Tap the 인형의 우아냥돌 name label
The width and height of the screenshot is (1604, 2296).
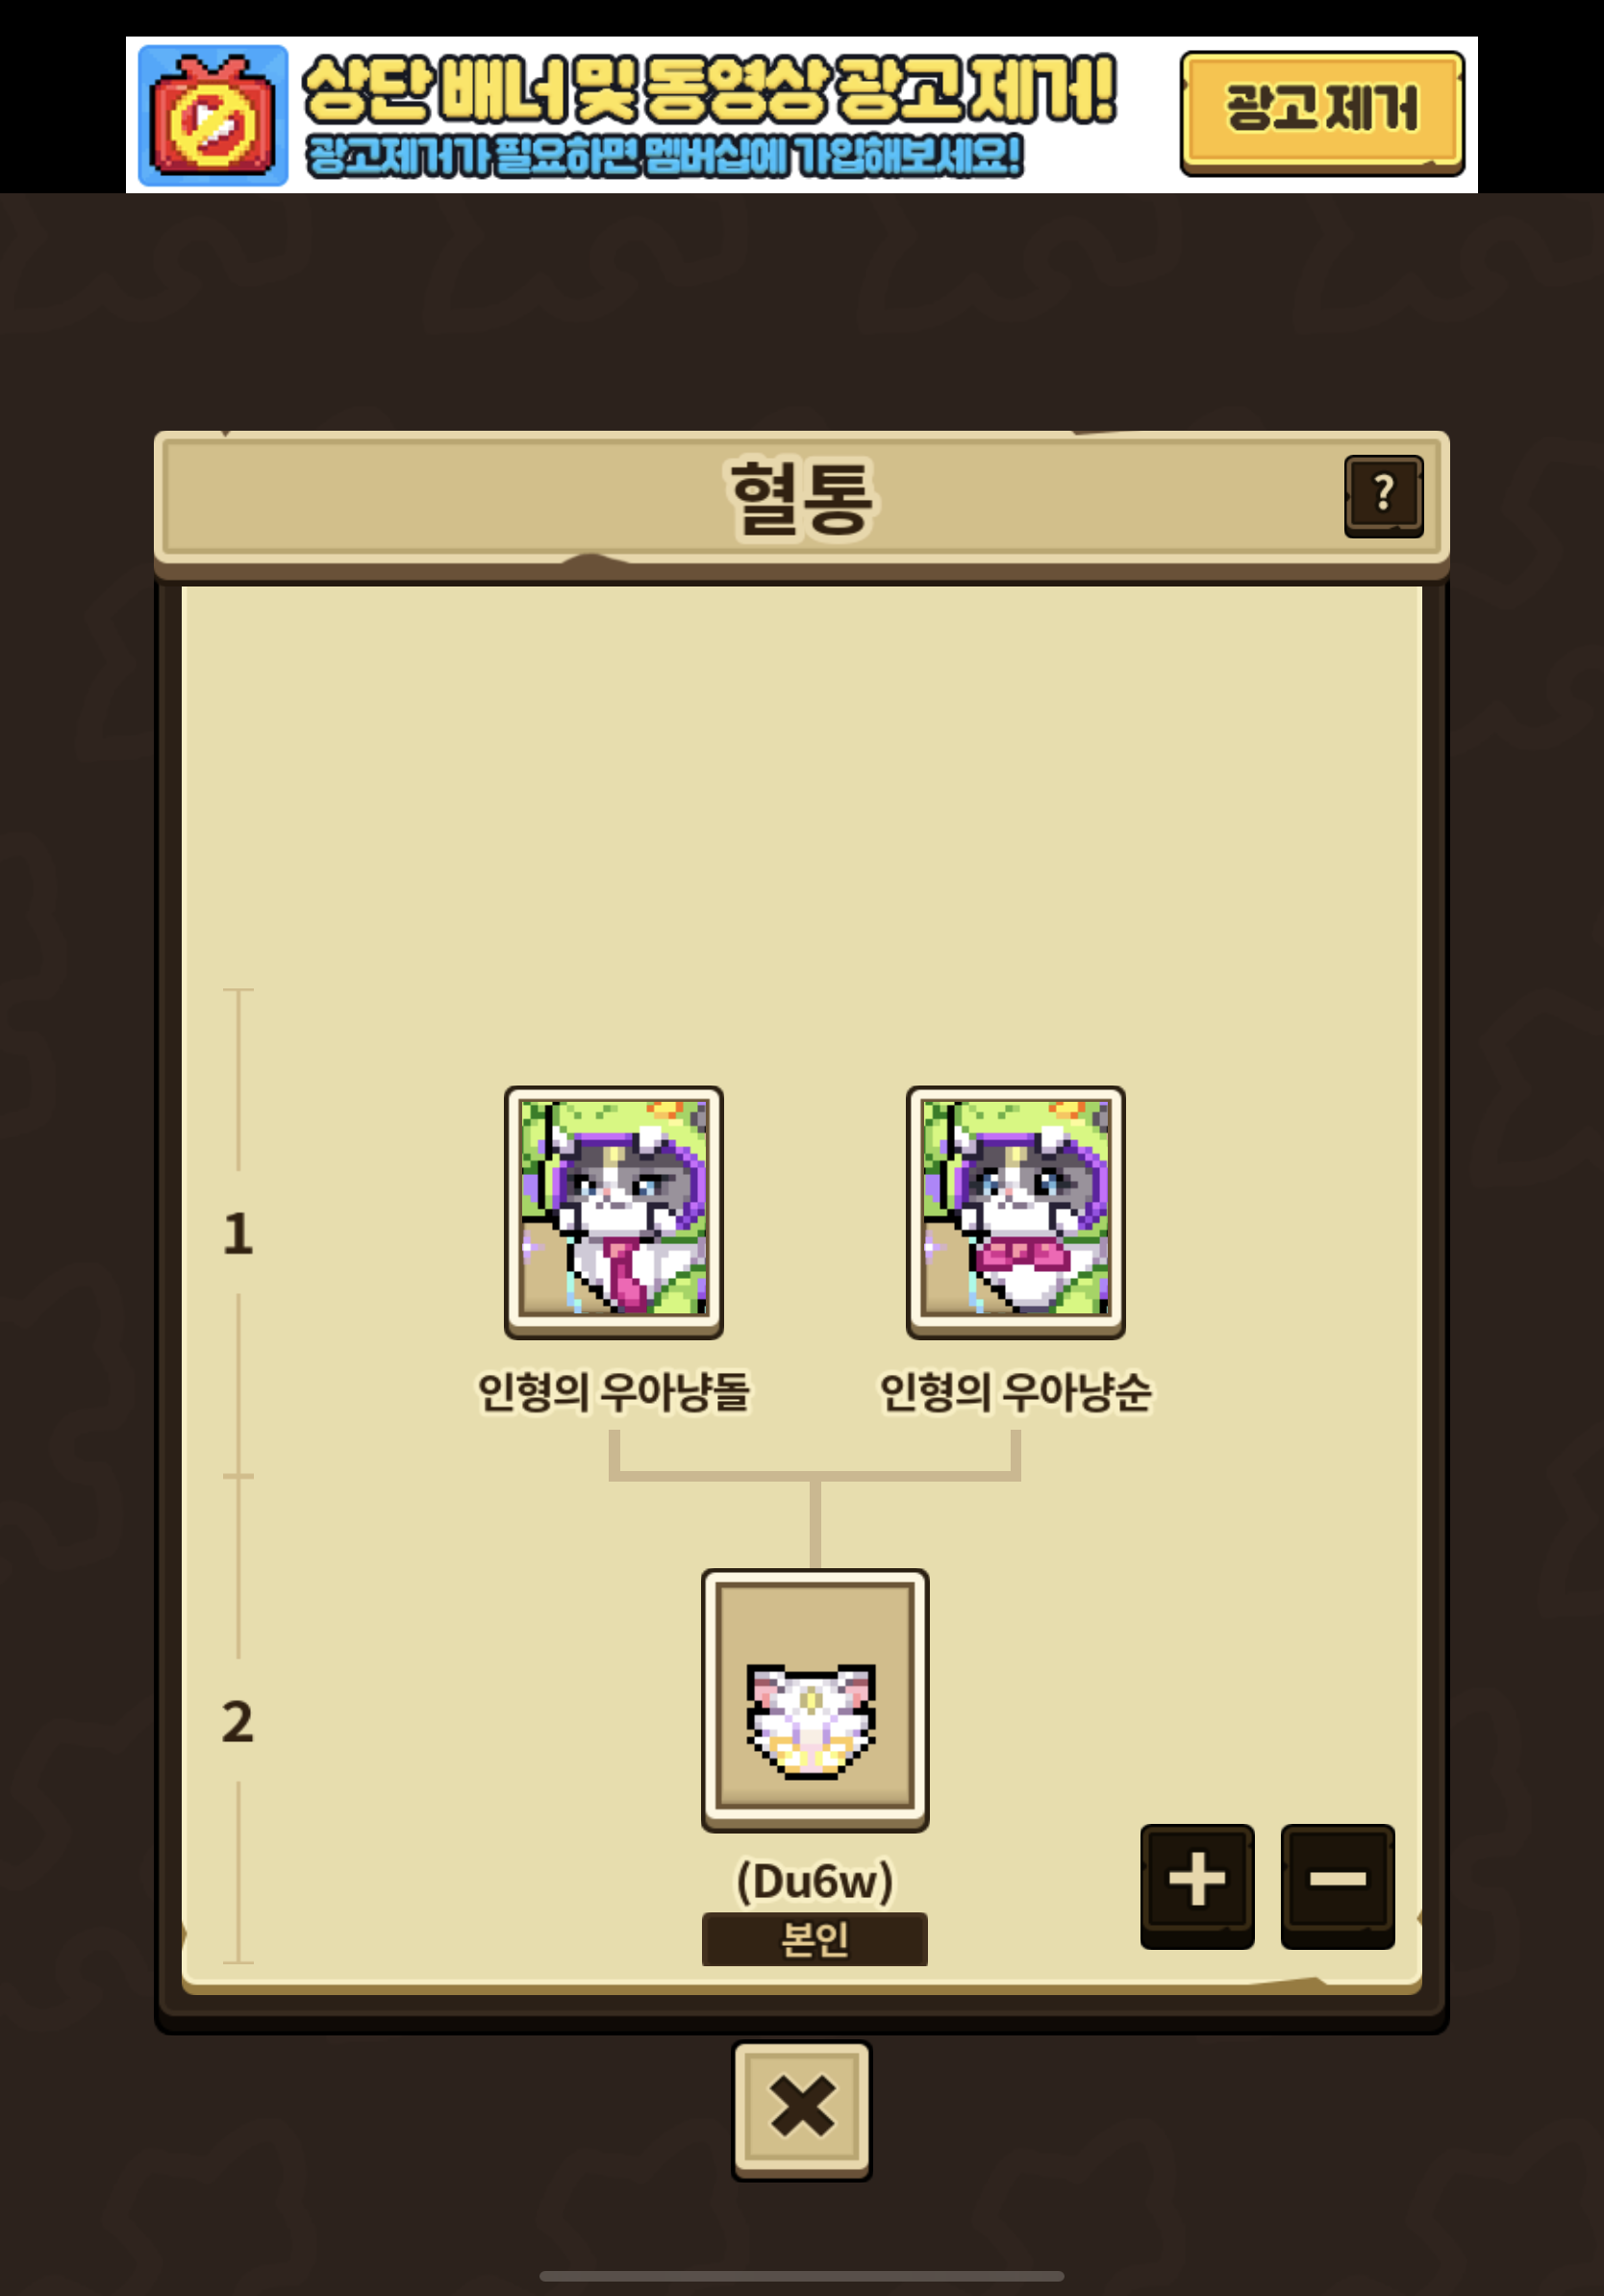(613, 1392)
